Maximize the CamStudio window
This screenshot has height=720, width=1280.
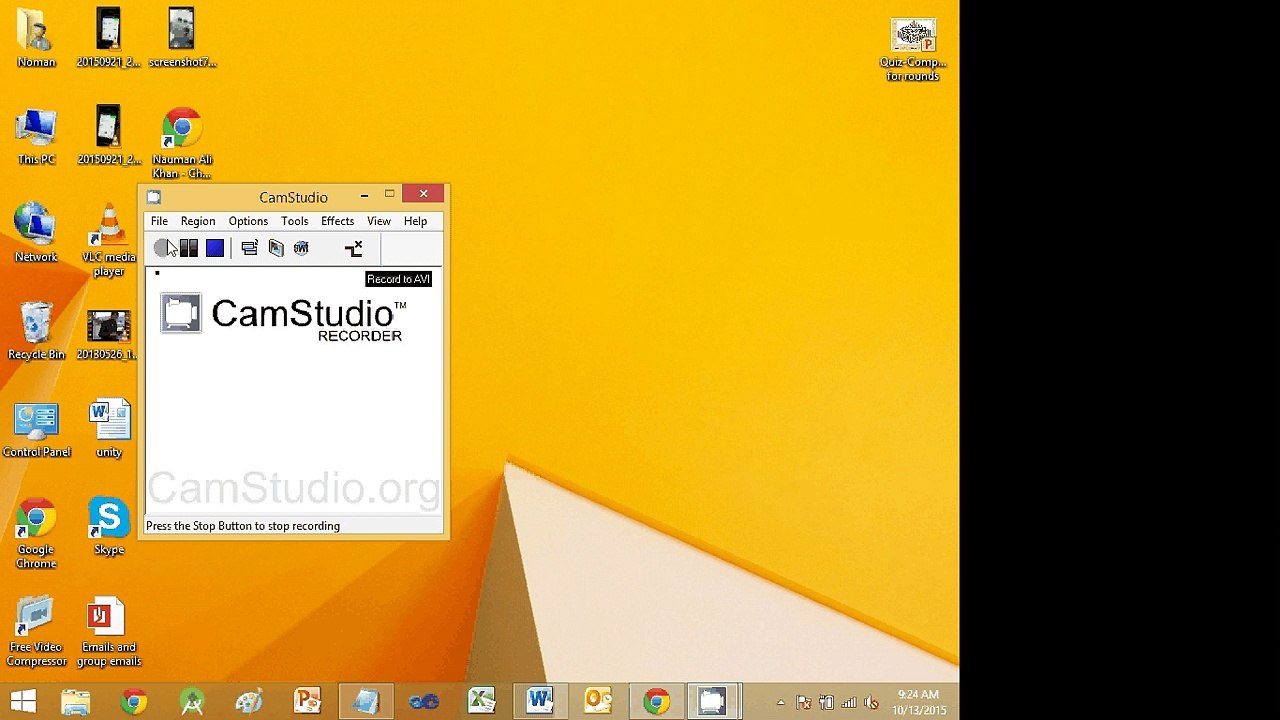coord(389,195)
